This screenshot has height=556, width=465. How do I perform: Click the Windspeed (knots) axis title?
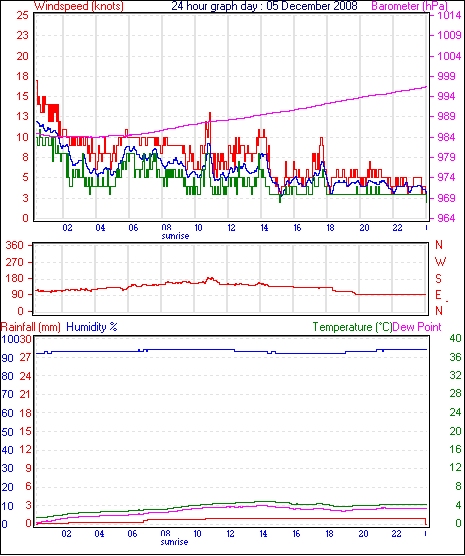click(x=79, y=6)
